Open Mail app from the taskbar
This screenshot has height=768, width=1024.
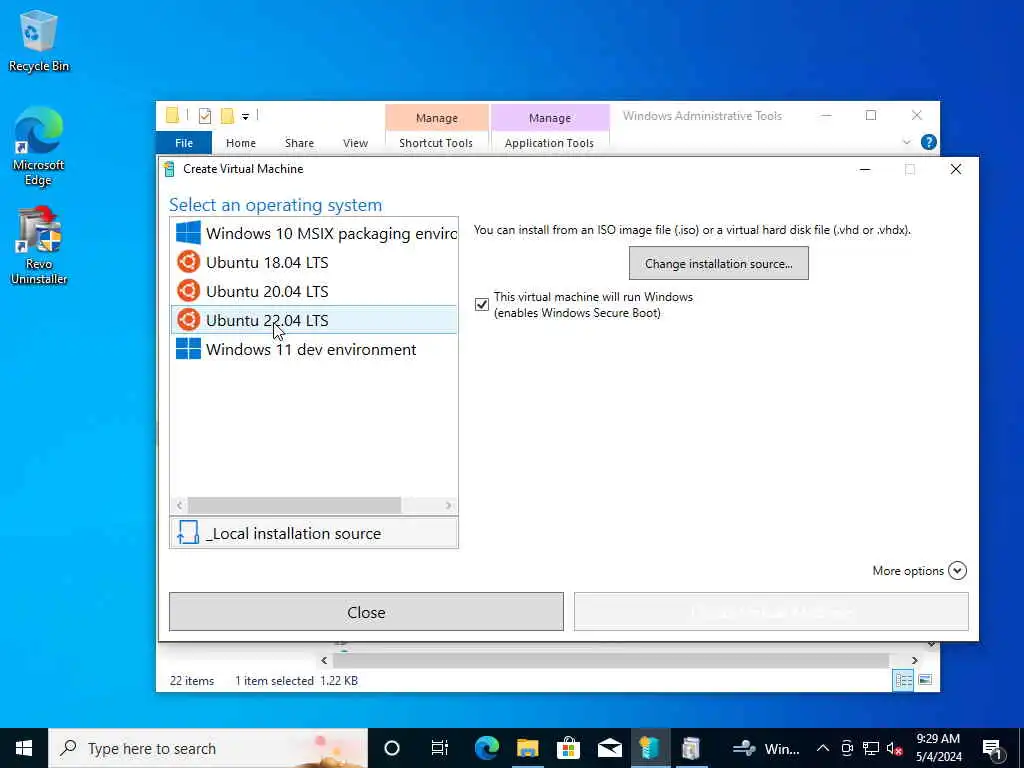[x=609, y=748]
